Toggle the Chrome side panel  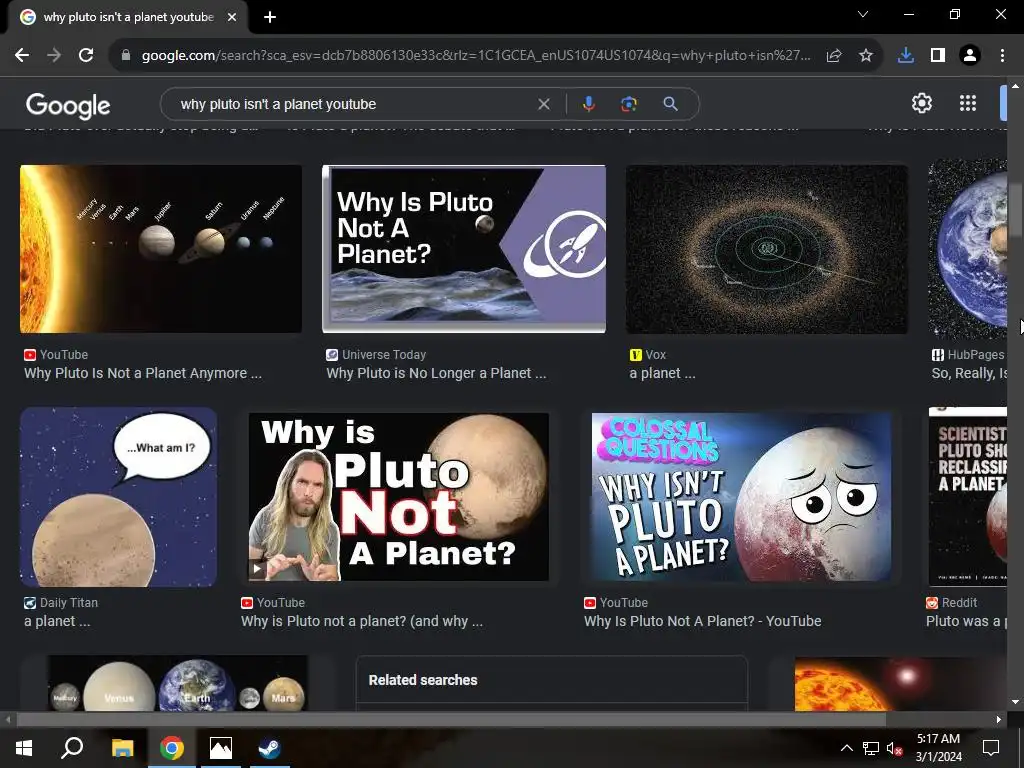click(938, 56)
